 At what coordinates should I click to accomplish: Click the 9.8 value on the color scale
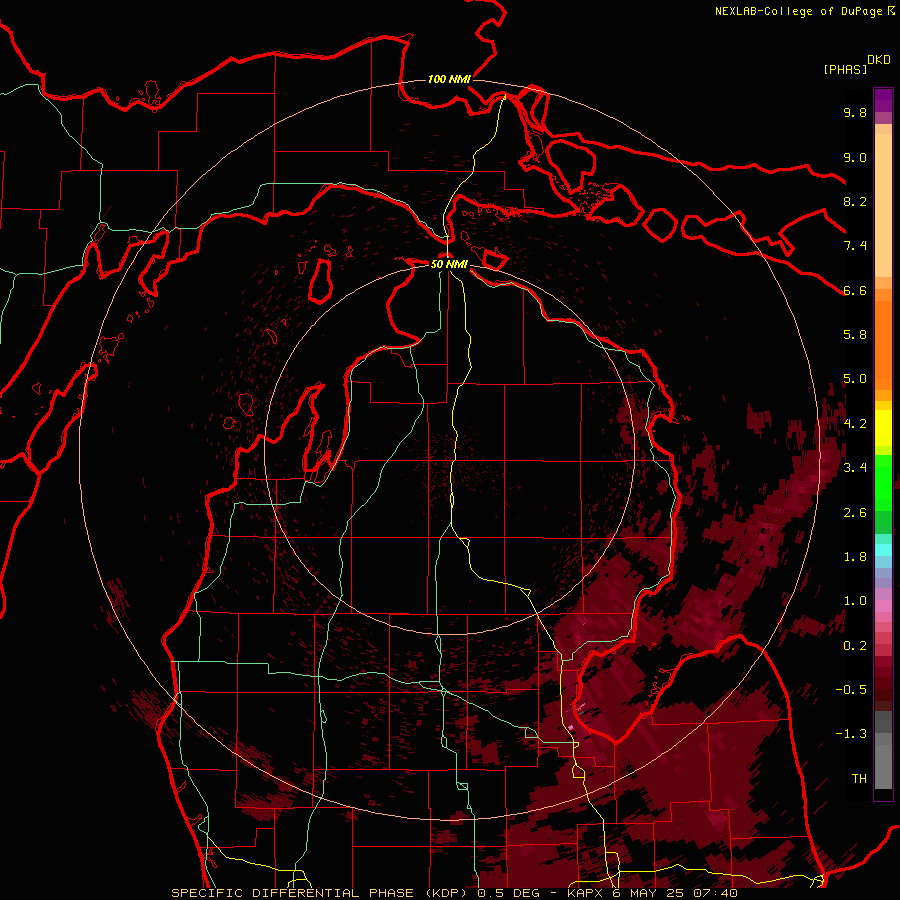pos(855,112)
